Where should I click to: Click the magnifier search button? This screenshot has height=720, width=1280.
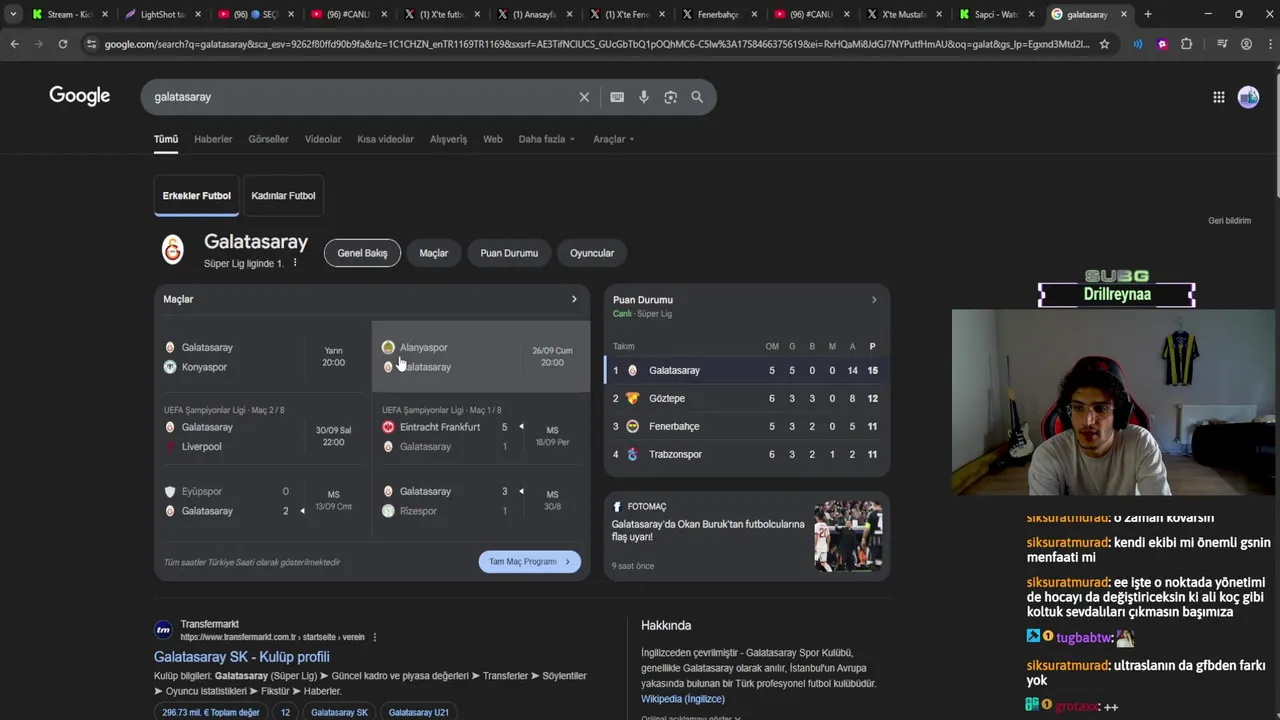click(697, 97)
